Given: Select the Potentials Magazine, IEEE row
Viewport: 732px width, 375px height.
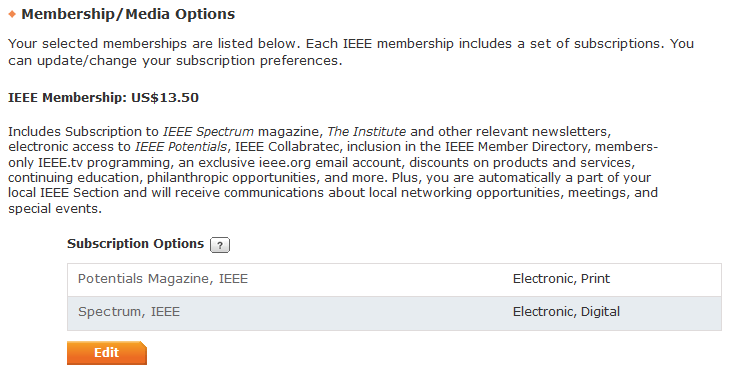Looking at the screenshot, I should (x=394, y=279).
